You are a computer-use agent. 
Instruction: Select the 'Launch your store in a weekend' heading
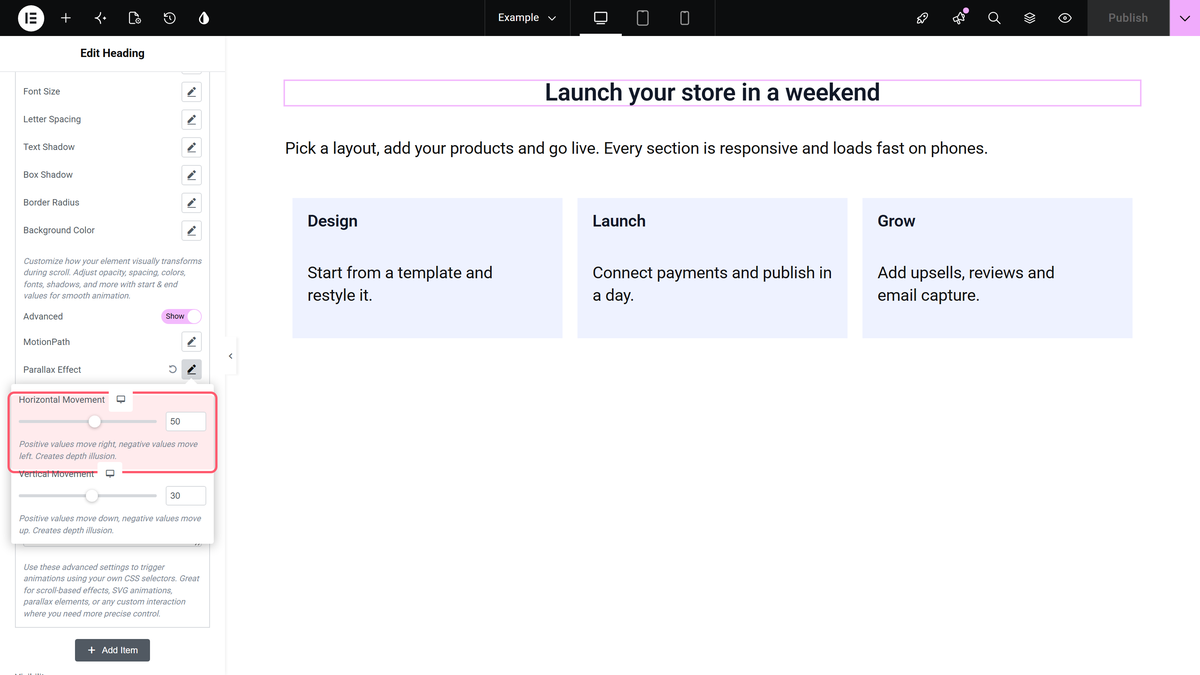[x=712, y=93]
